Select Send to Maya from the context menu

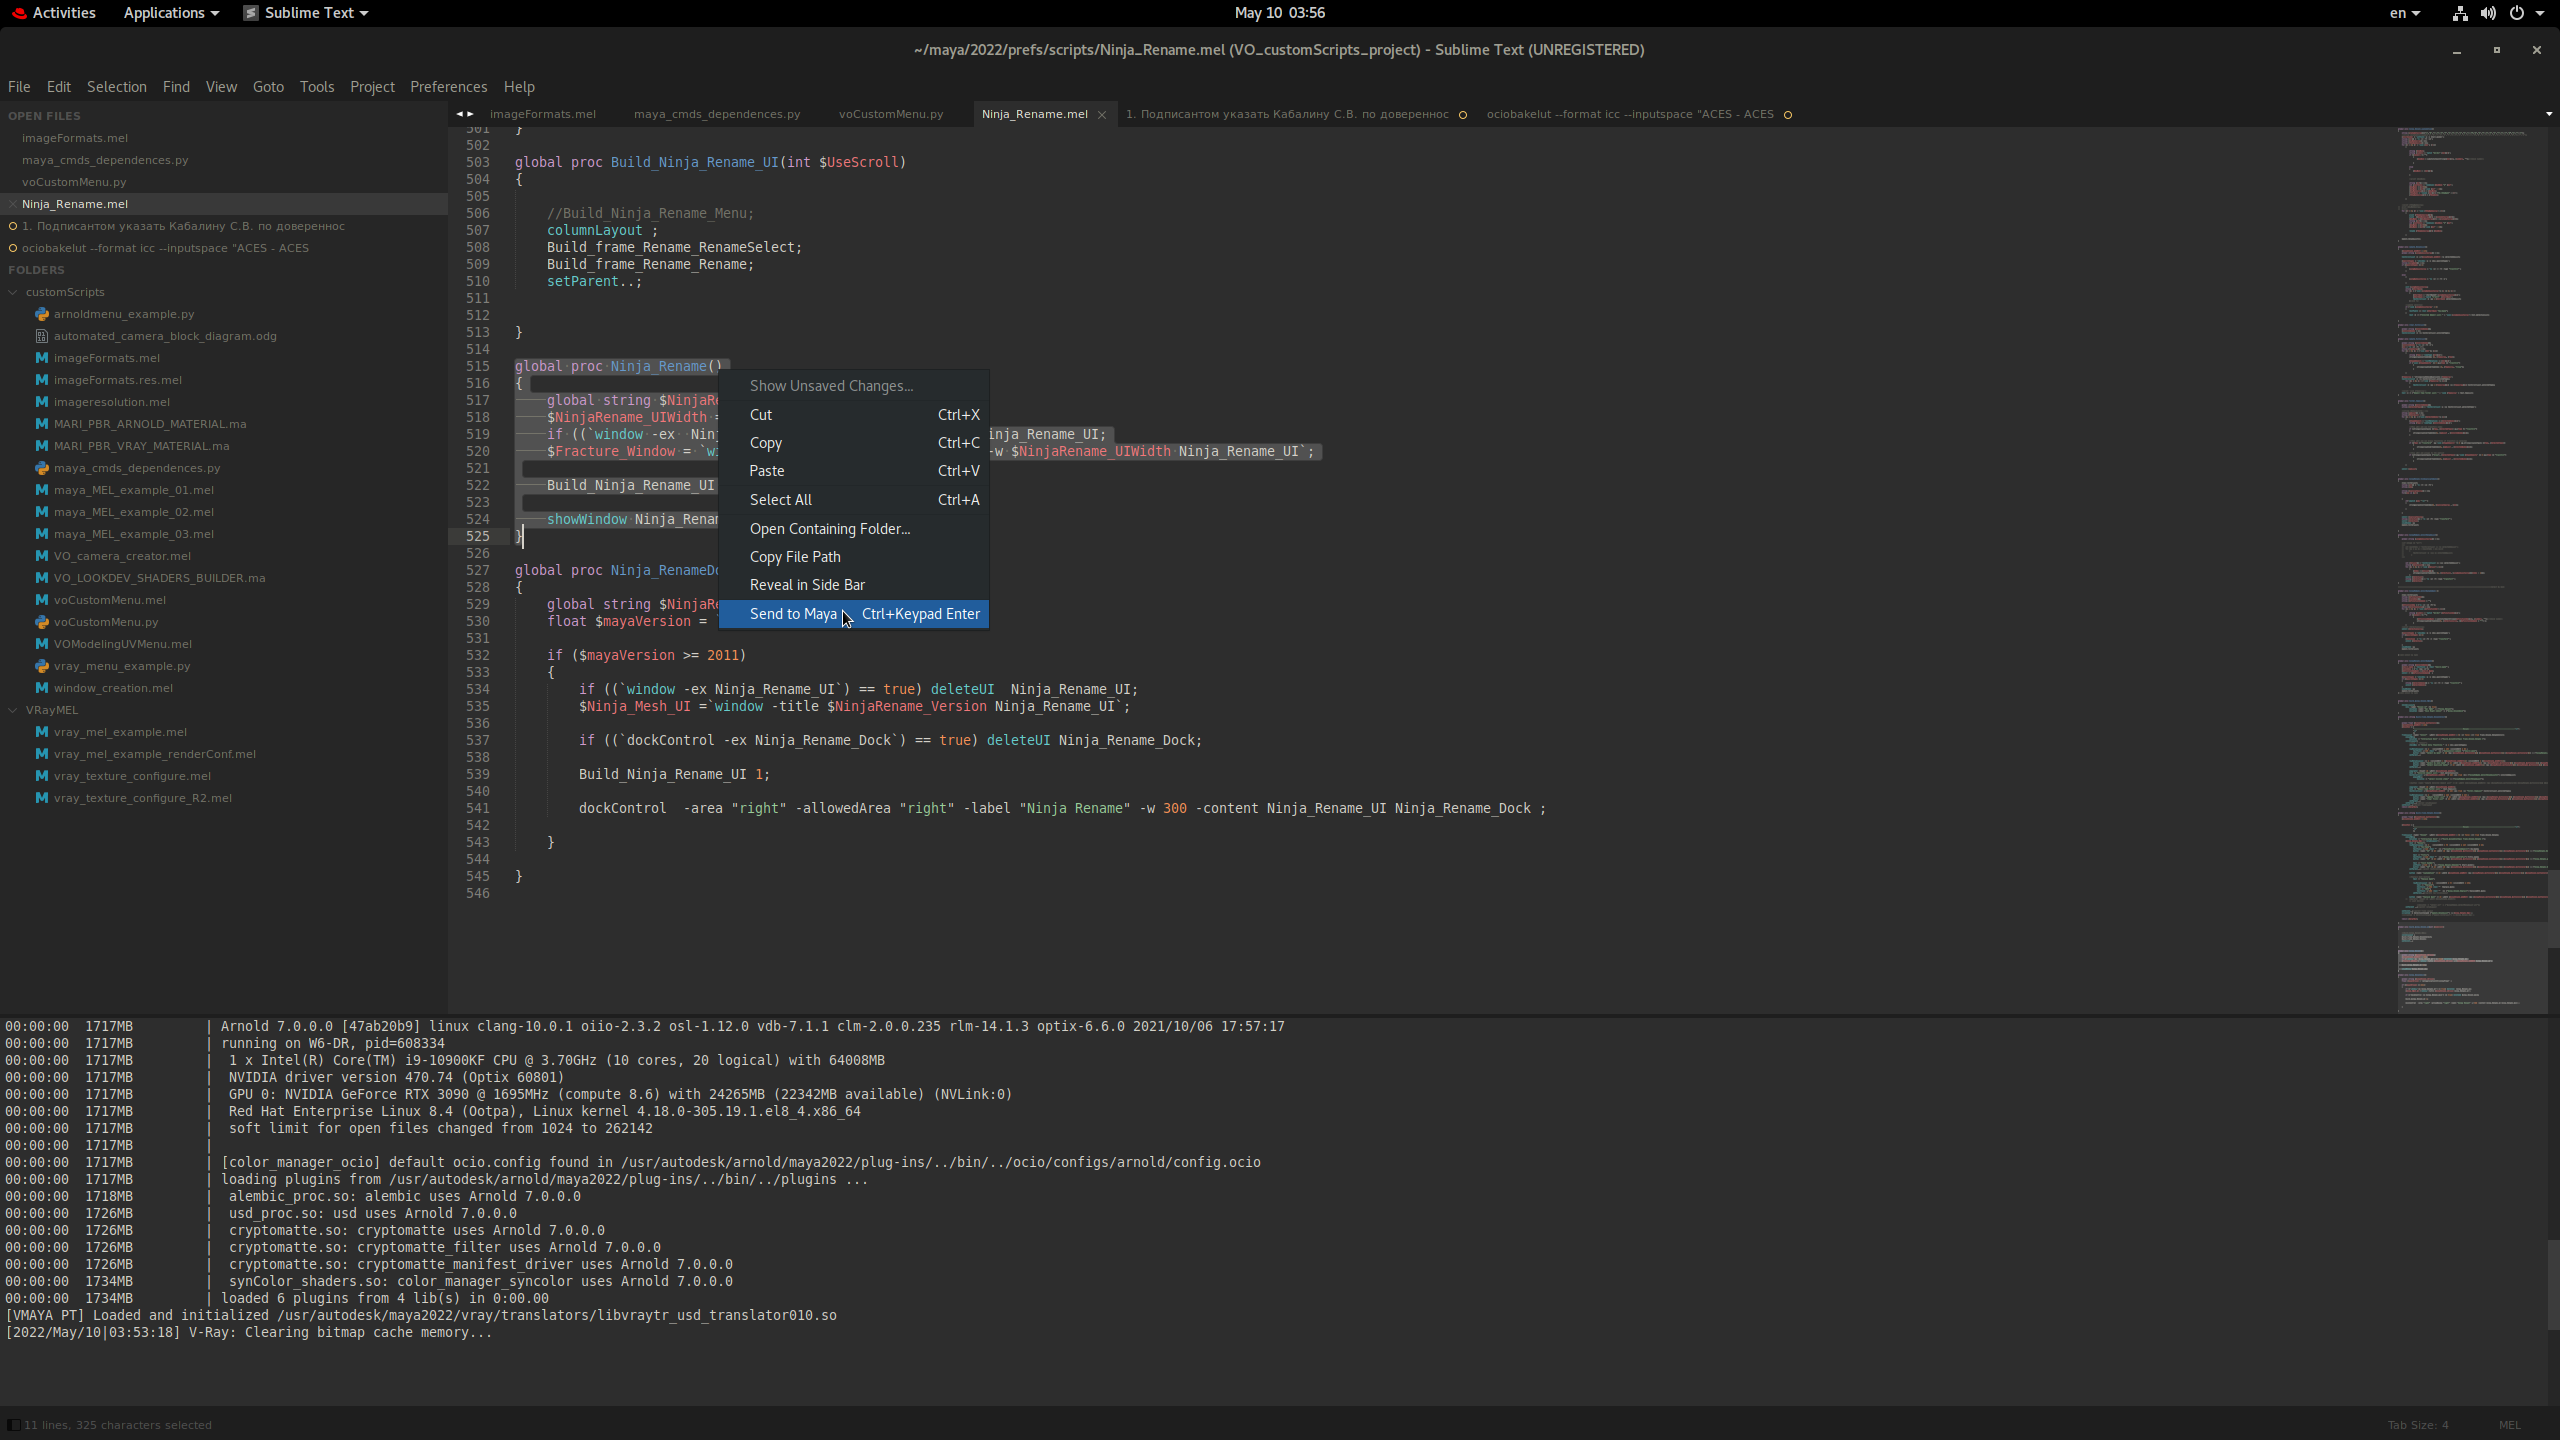pyautogui.click(x=795, y=614)
